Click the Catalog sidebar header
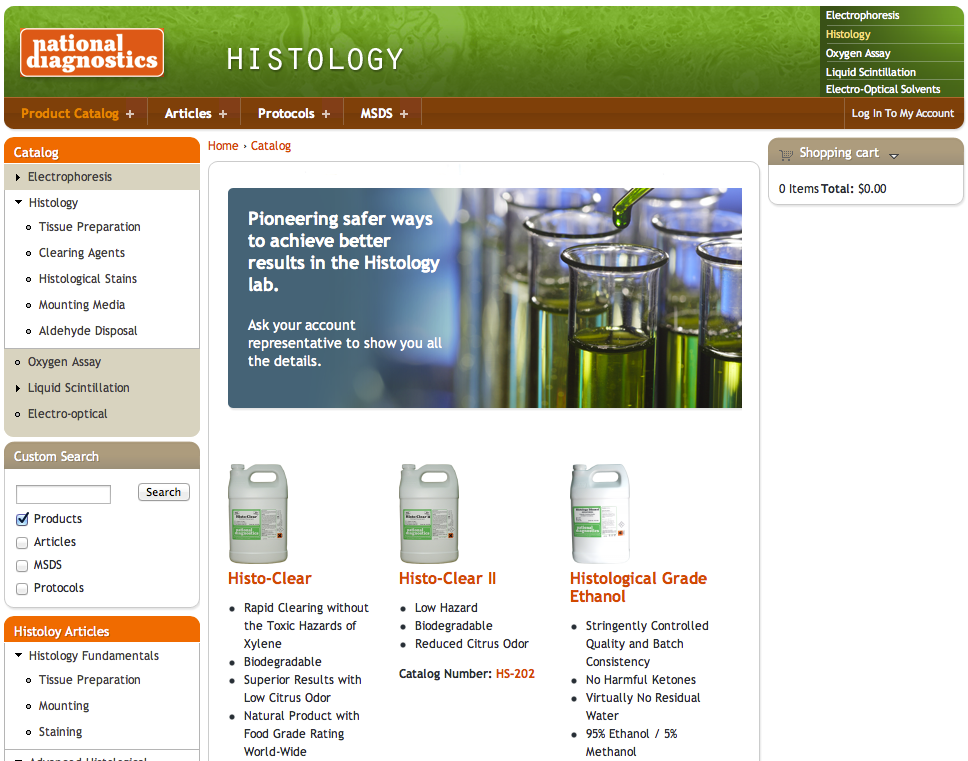Image resolution: width=968 pixels, height=761 pixels. tap(102, 151)
